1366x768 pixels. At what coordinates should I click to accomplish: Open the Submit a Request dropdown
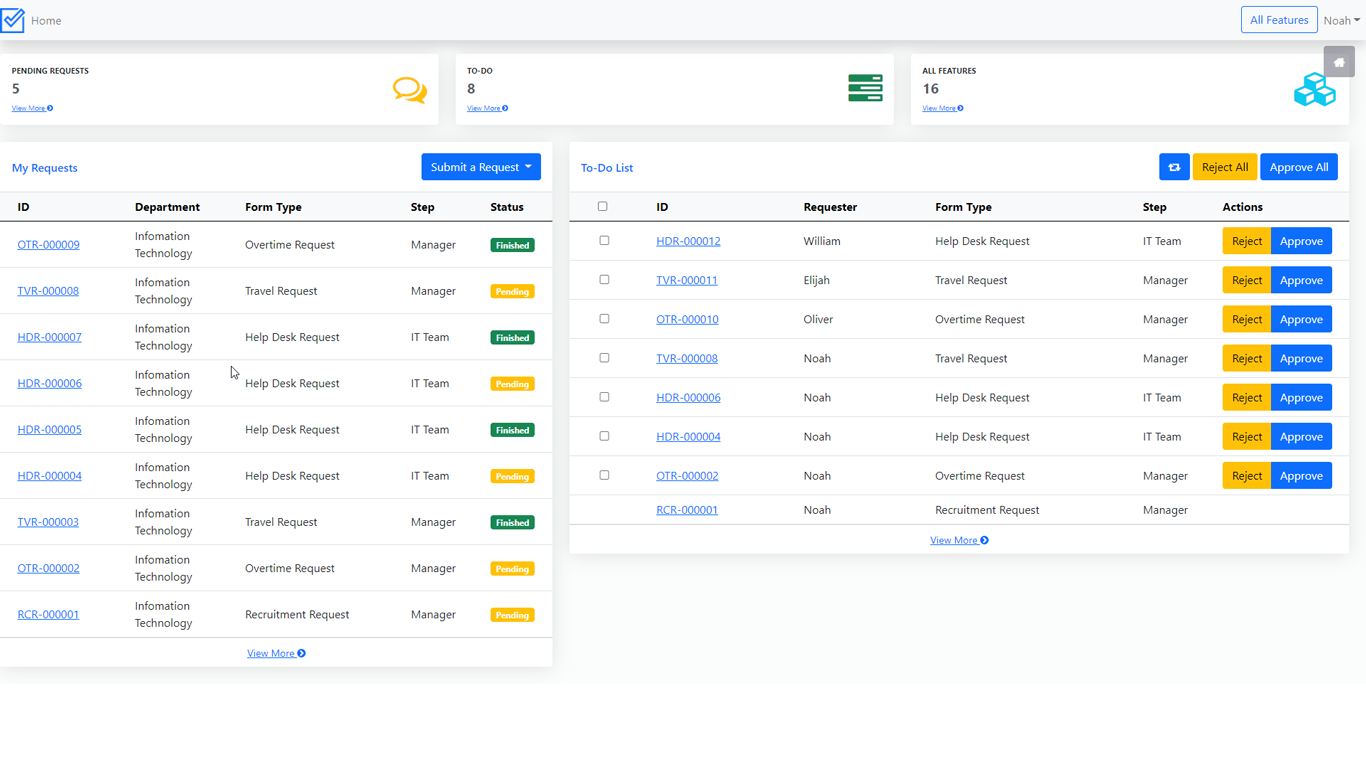click(x=481, y=166)
